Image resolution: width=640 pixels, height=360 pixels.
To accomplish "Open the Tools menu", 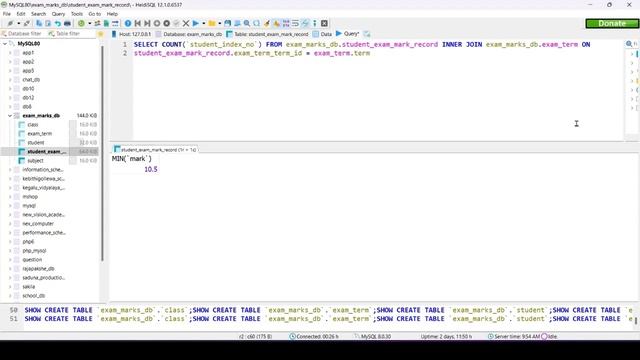I will (77, 14).
